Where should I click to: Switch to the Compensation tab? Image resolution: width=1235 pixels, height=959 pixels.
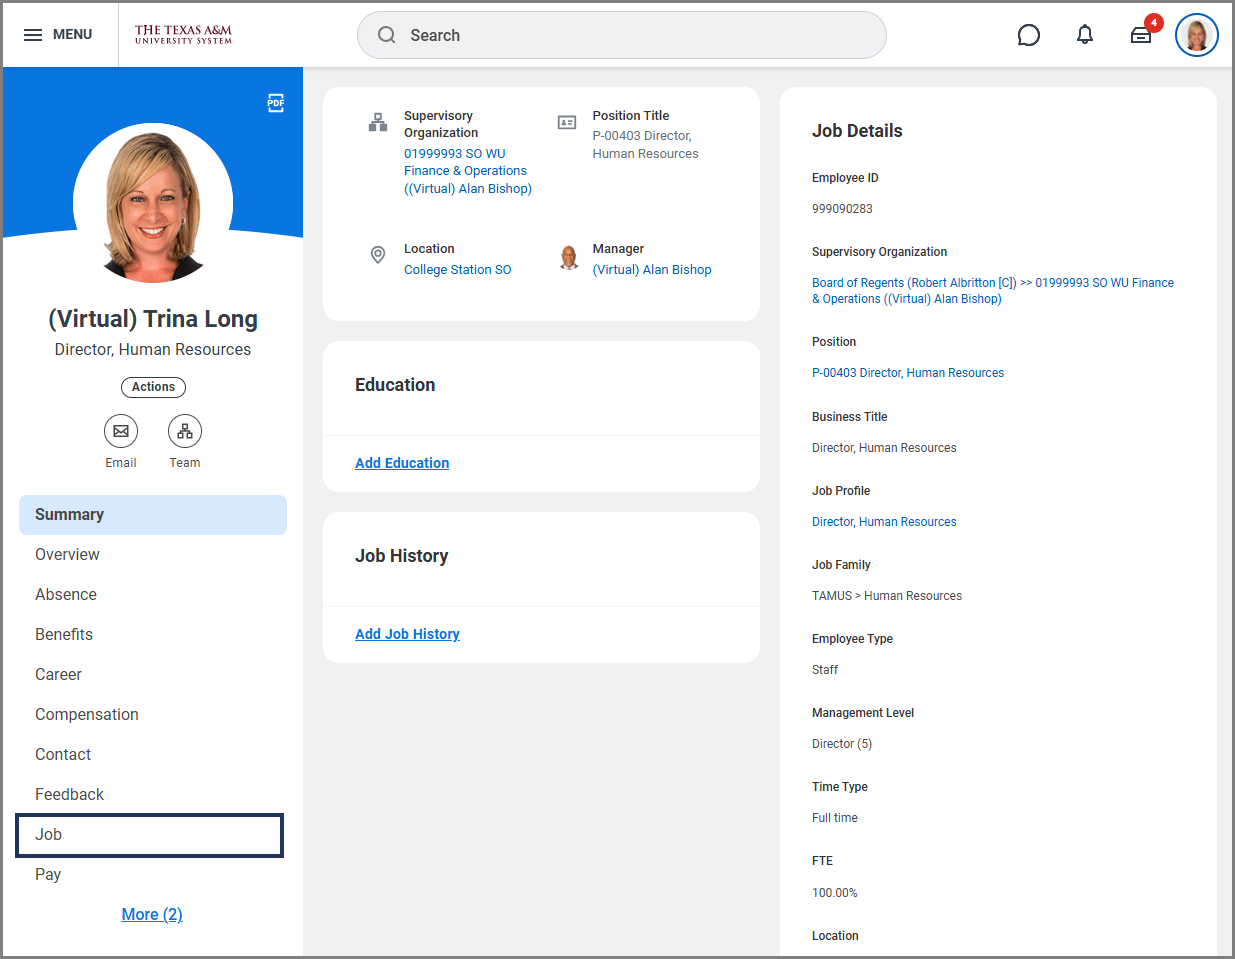coord(87,714)
